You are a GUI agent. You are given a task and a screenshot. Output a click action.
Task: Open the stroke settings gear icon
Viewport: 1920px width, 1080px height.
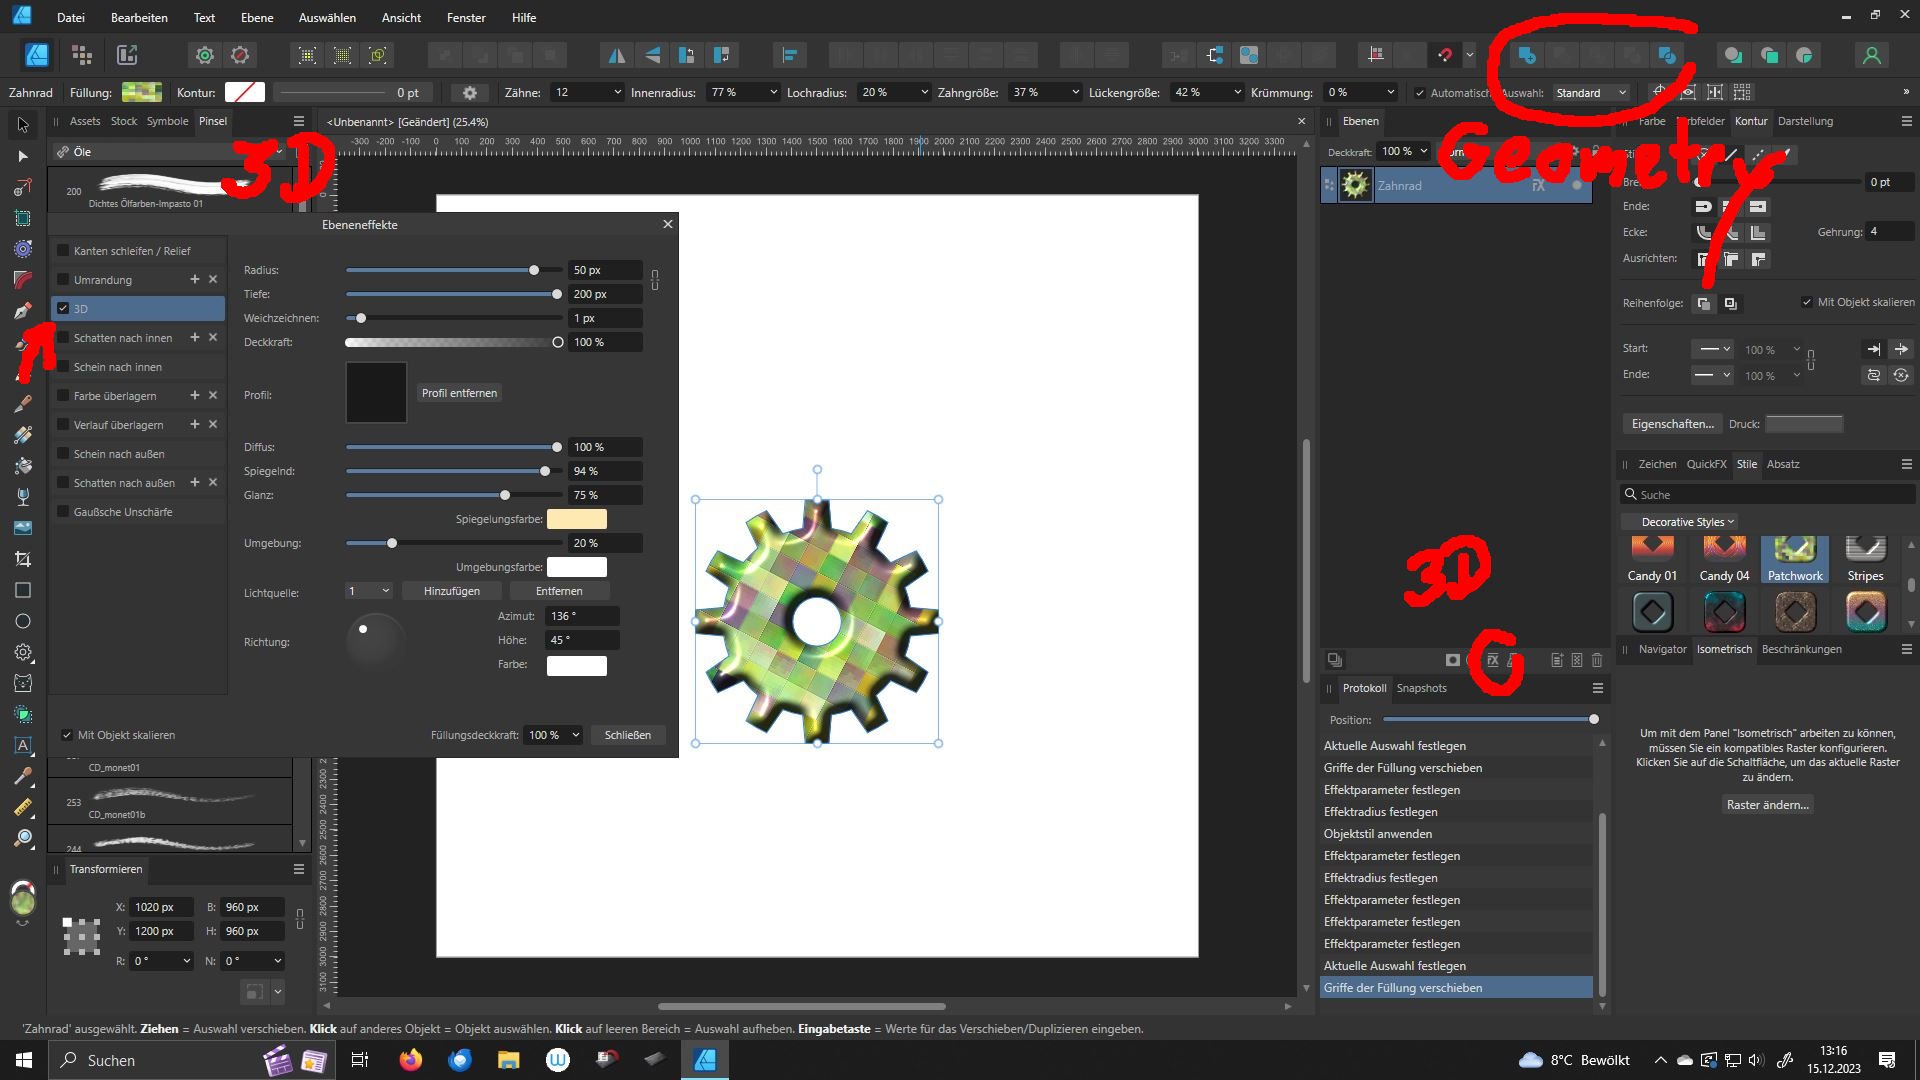click(x=470, y=92)
